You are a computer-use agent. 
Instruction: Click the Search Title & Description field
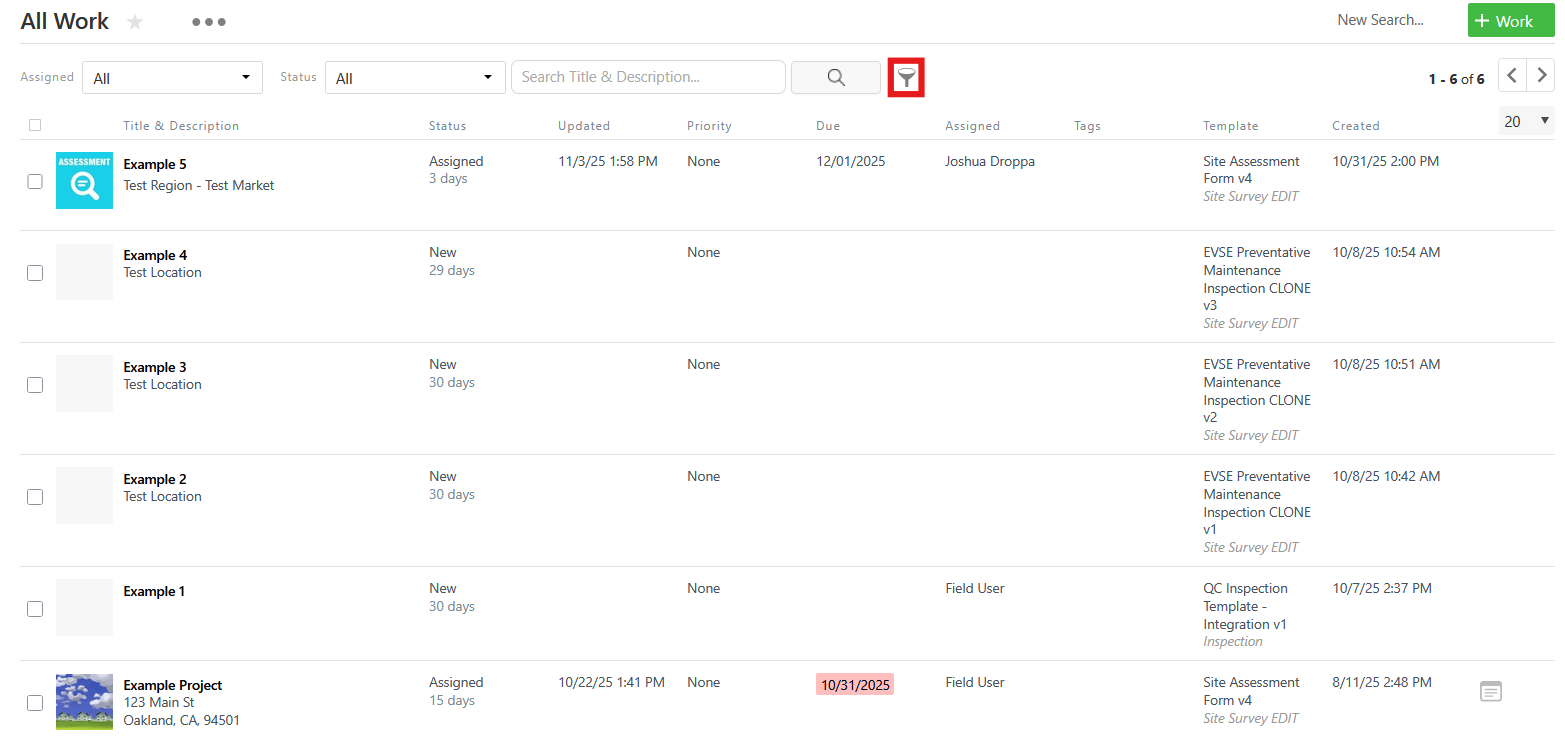pos(647,77)
